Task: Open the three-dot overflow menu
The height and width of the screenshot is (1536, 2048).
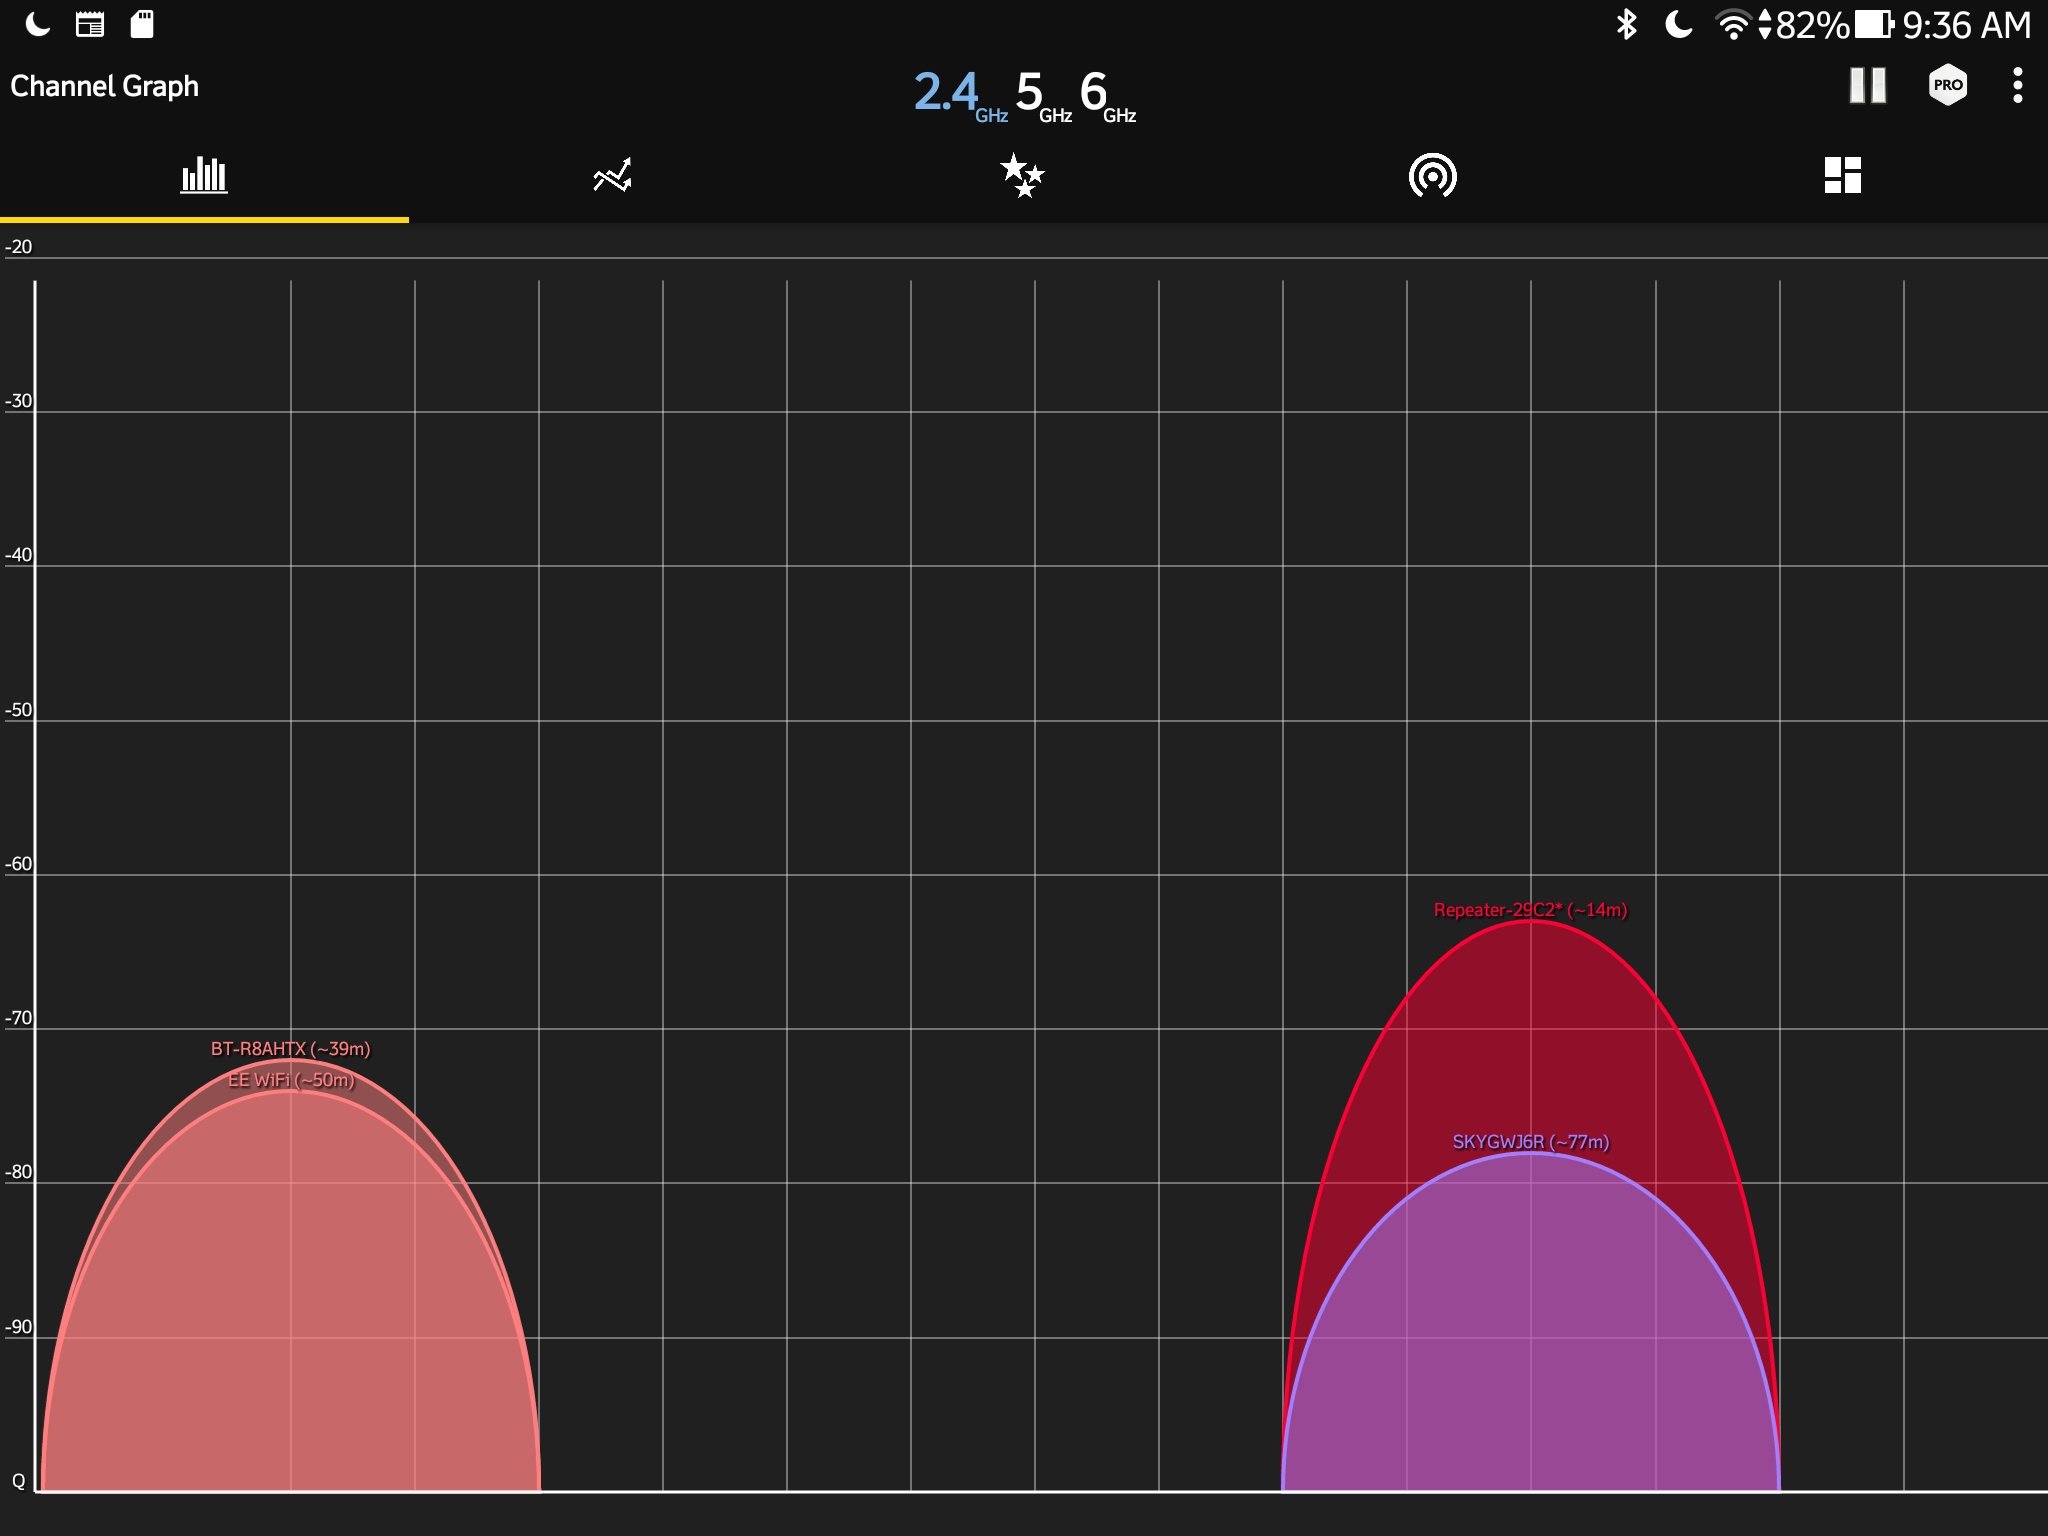Action: pyautogui.click(x=2017, y=86)
